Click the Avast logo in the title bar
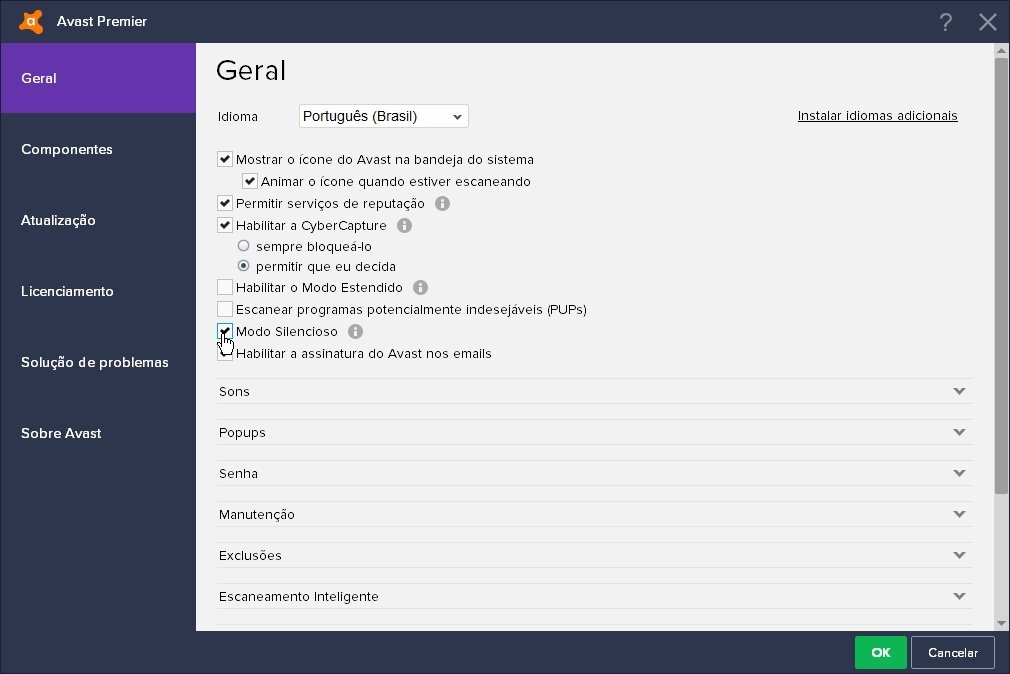The width and height of the screenshot is (1010, 674). (31, 20)
